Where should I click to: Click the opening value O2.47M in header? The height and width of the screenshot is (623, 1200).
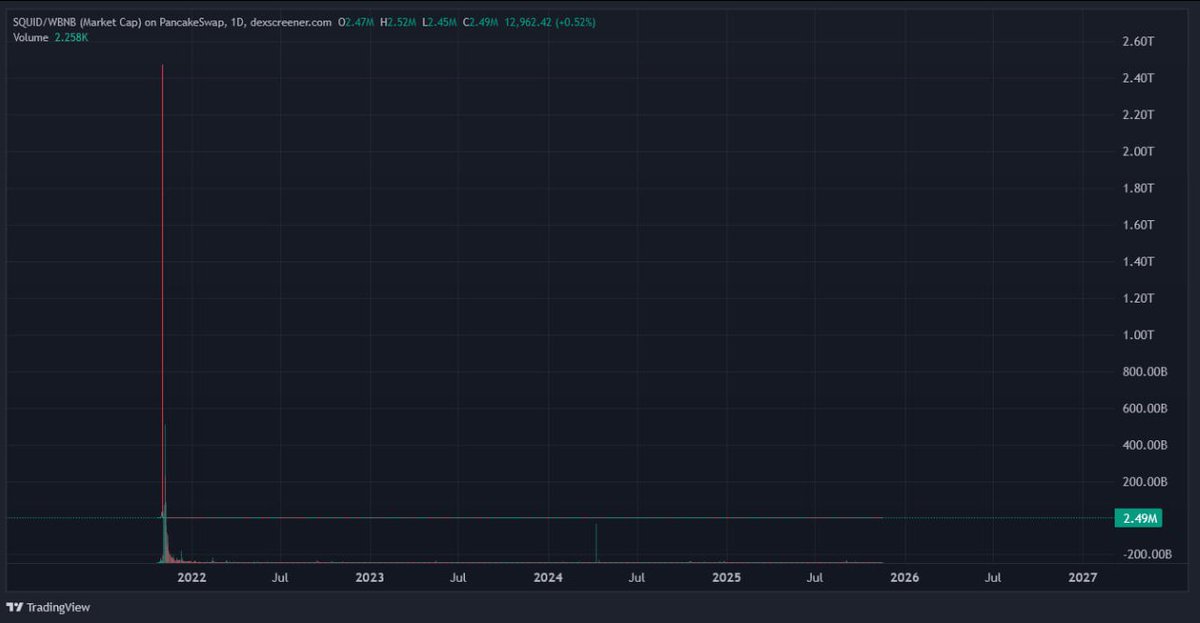pyautogui.click(x=357, y=22)
